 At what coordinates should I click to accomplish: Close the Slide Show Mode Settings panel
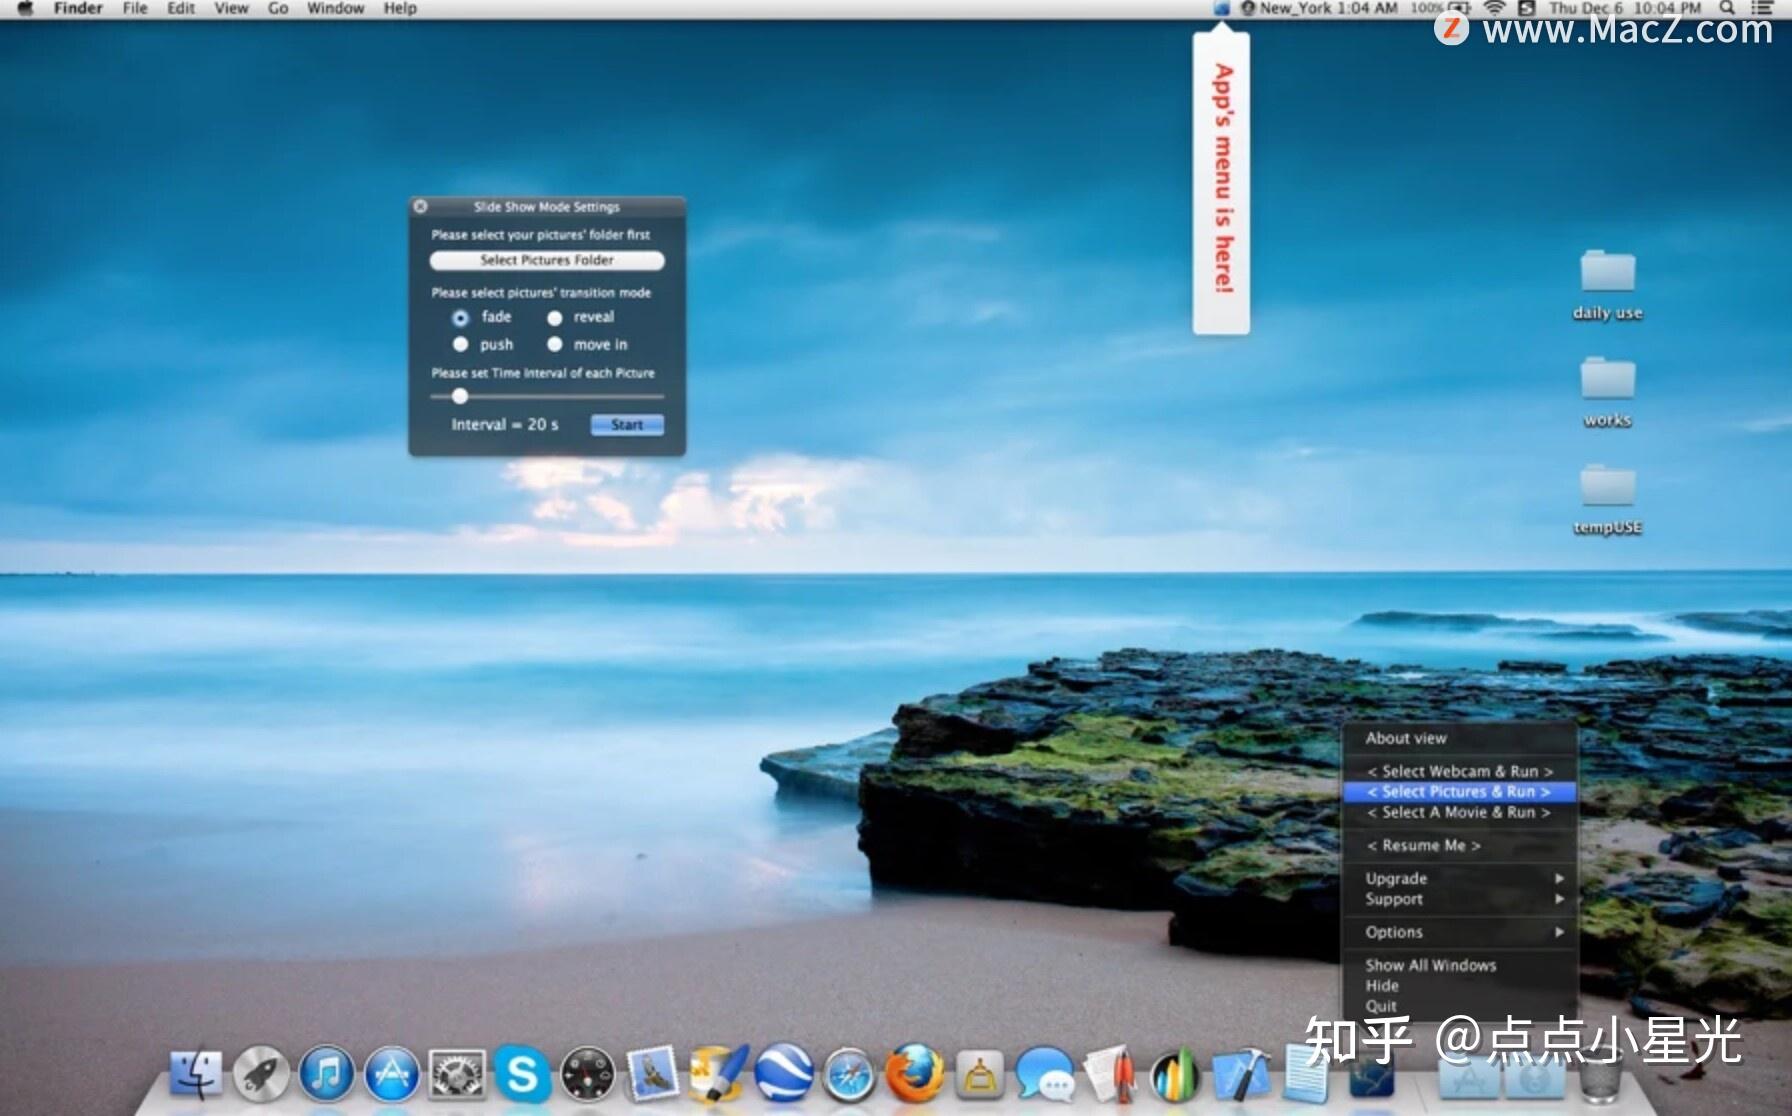pos(421,207)
